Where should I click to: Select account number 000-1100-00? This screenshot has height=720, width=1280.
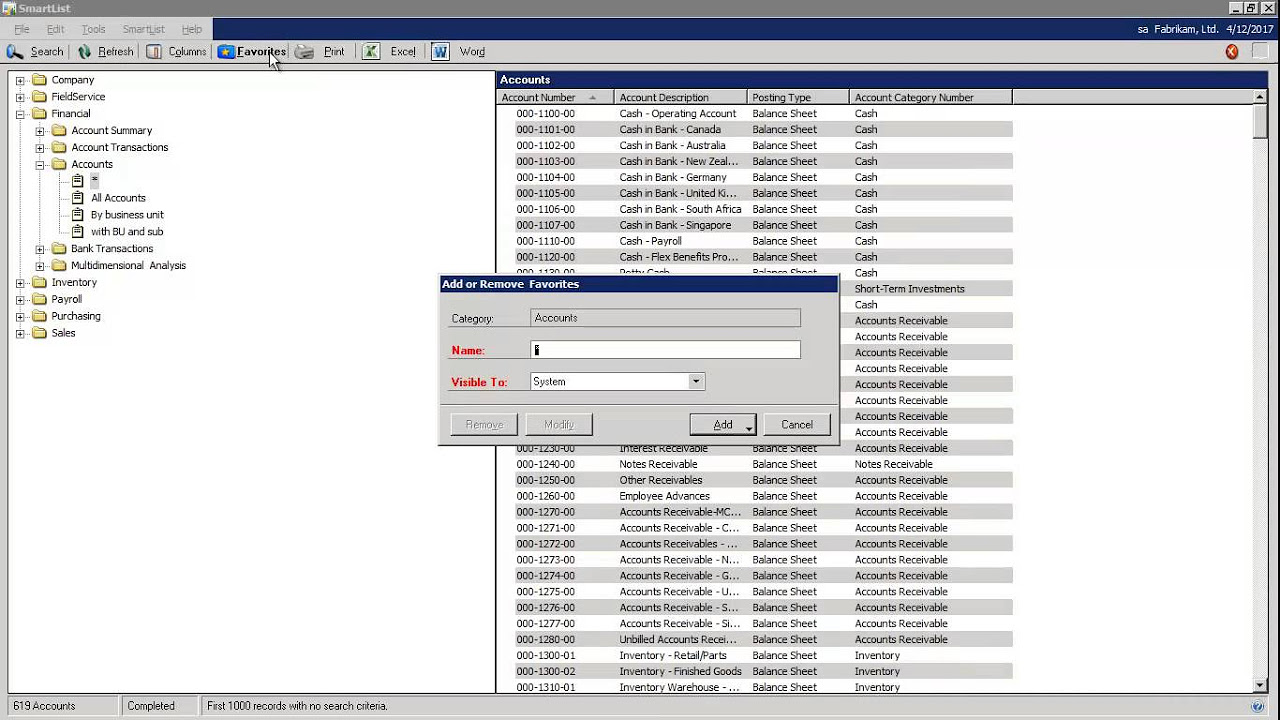click(545, 114)
